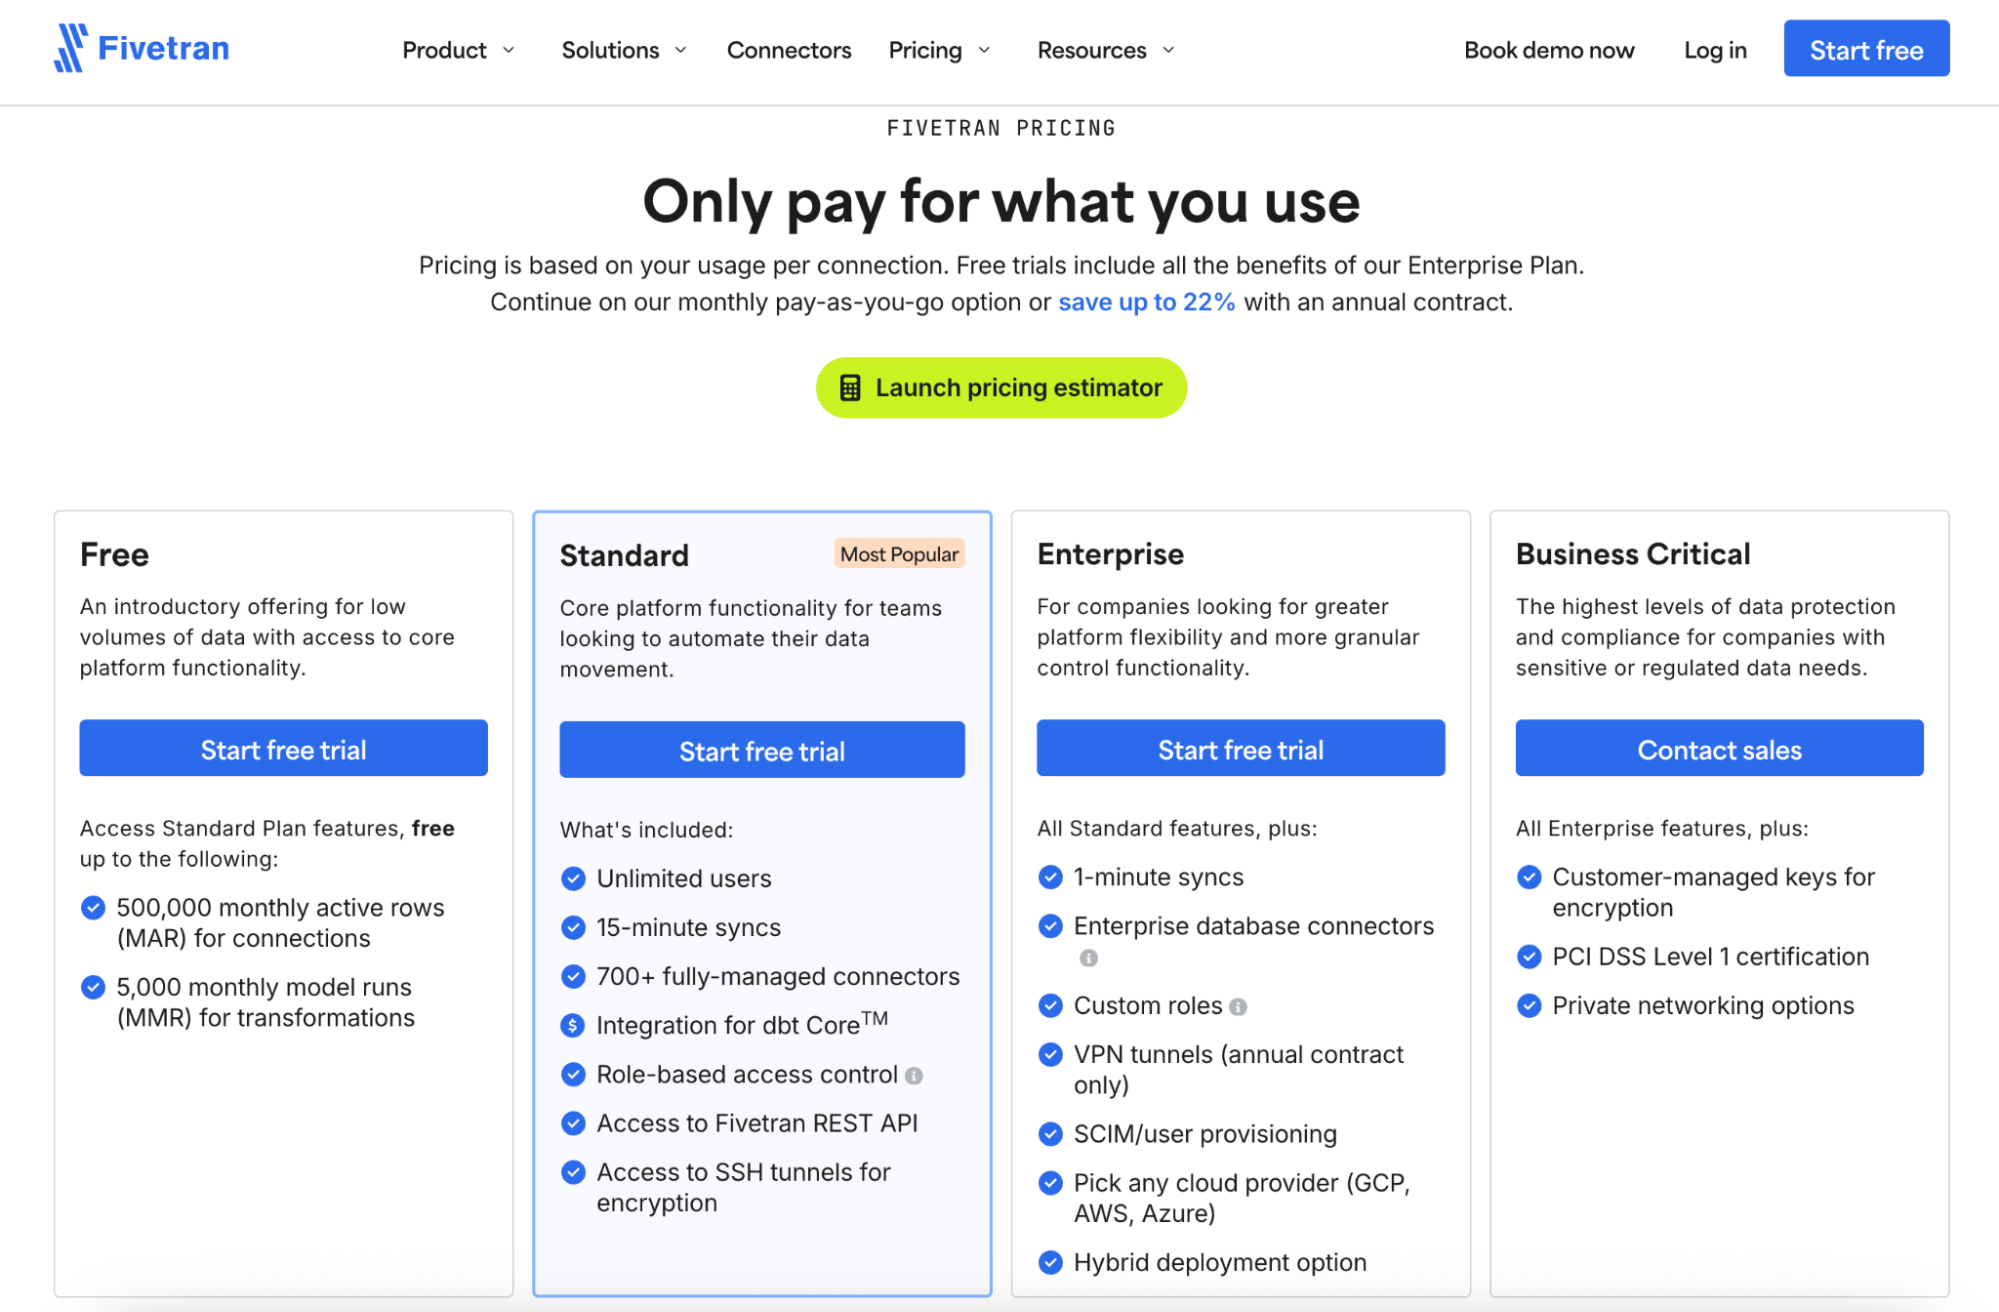Start free trial on the Free plan
Viewport: 1999px width, 1312px height.
(283, 748)
